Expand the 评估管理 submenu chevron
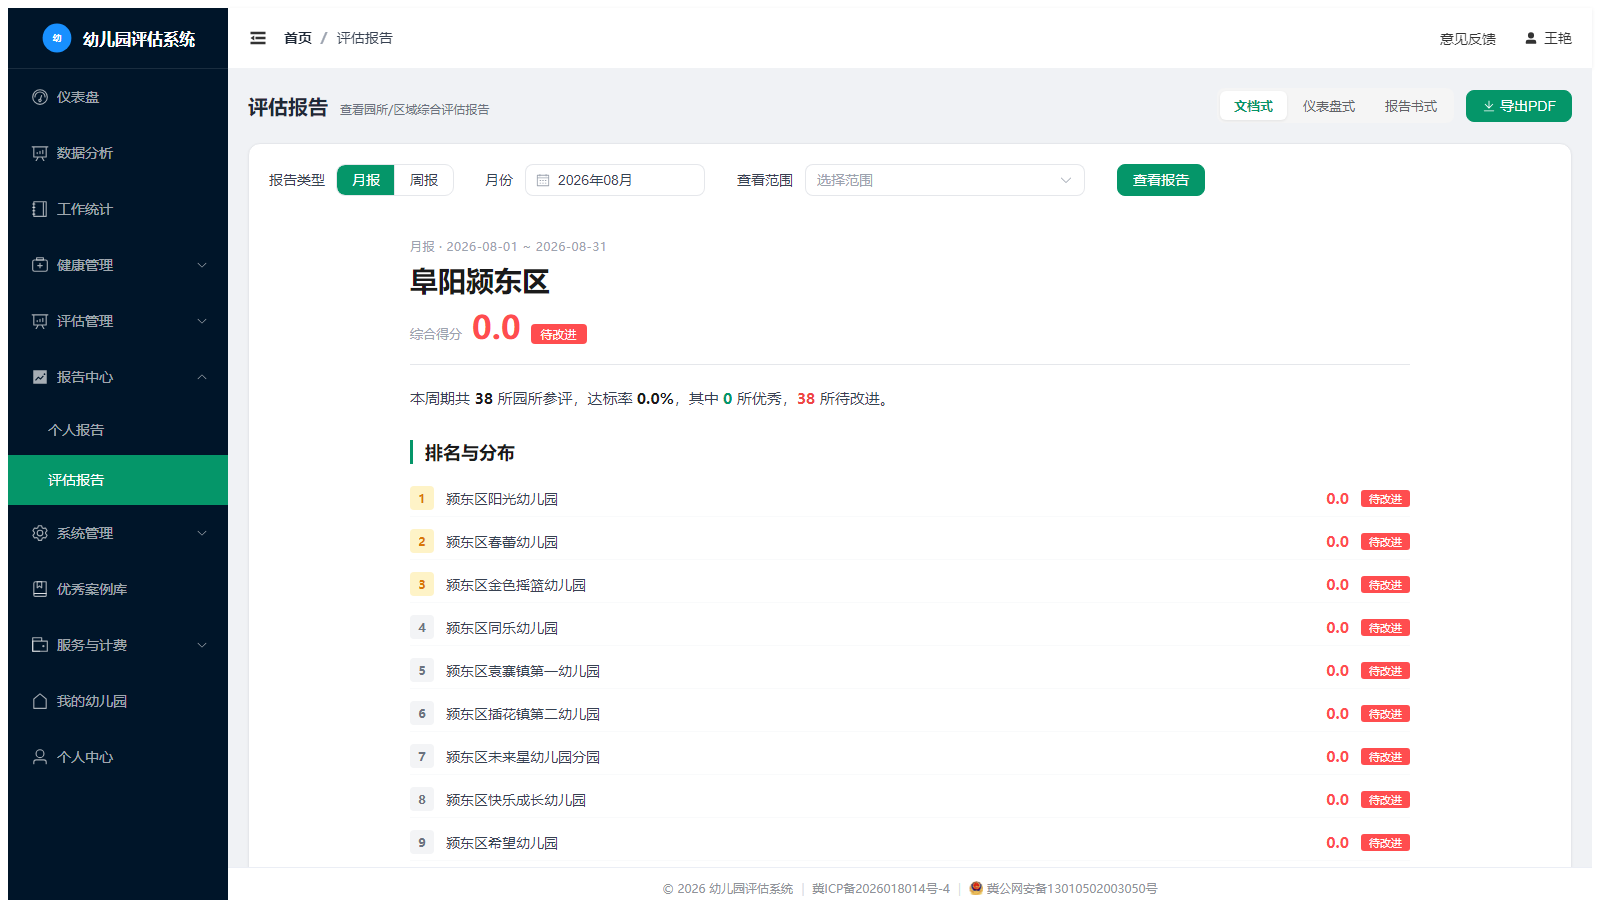This screenshot has height=900, width=1600. point(202,321)
